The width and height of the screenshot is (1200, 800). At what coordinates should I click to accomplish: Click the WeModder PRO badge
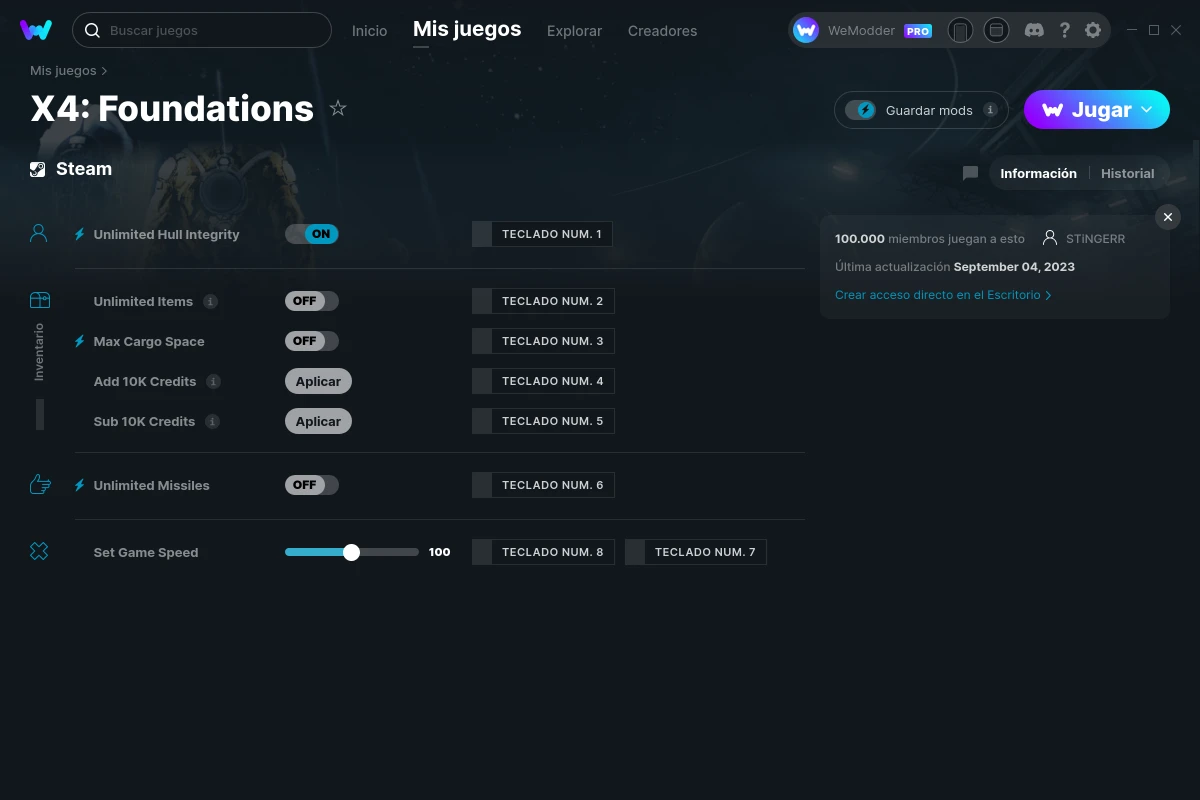[918, 31]
